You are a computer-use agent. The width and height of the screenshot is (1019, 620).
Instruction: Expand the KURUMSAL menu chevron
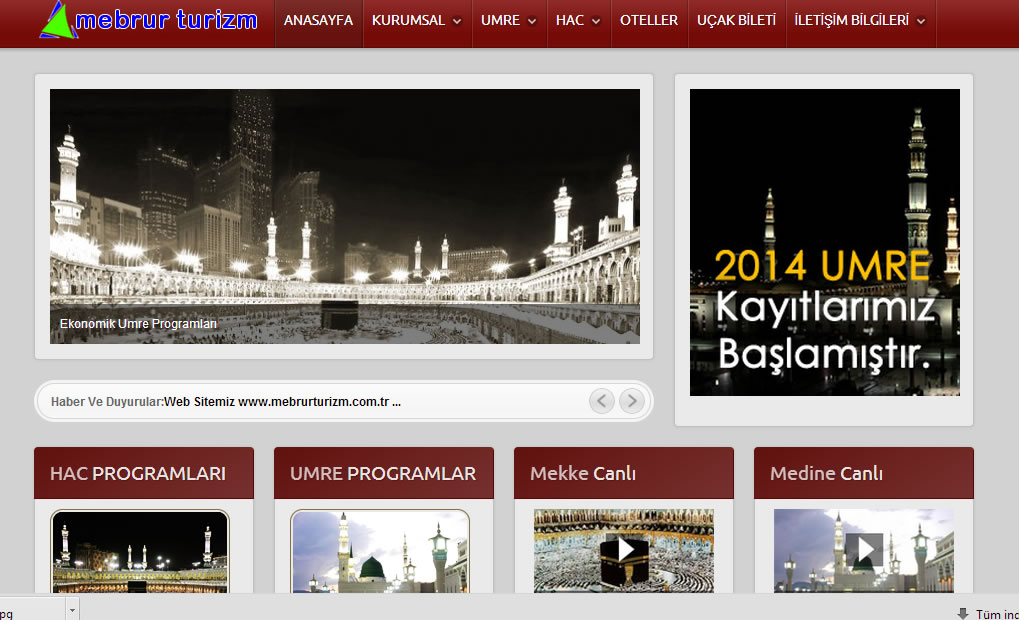(x=457, y=21)
